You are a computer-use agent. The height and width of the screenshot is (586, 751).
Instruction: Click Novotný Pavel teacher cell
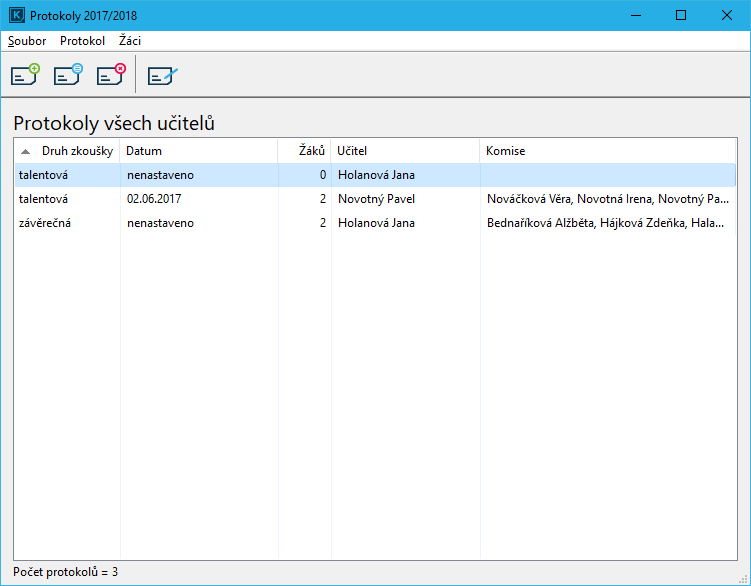[376, 199]
